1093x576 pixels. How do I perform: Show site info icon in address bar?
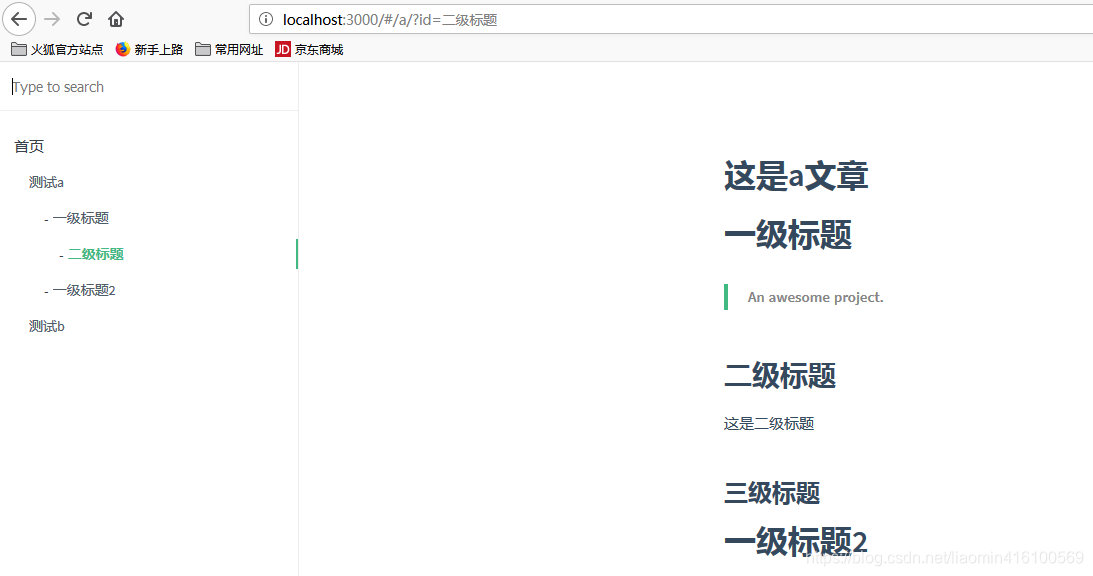tap(266, 19)
